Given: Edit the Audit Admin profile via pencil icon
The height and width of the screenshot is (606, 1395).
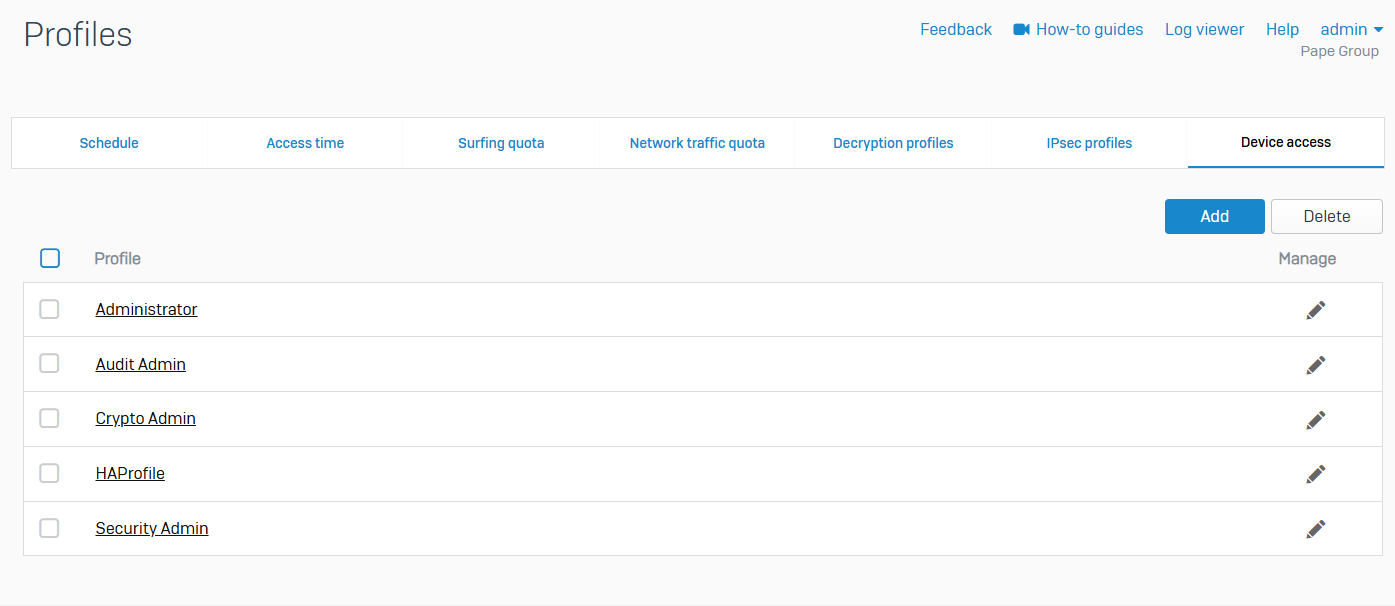Looking at the screenshot, I should pos(1316,365).
